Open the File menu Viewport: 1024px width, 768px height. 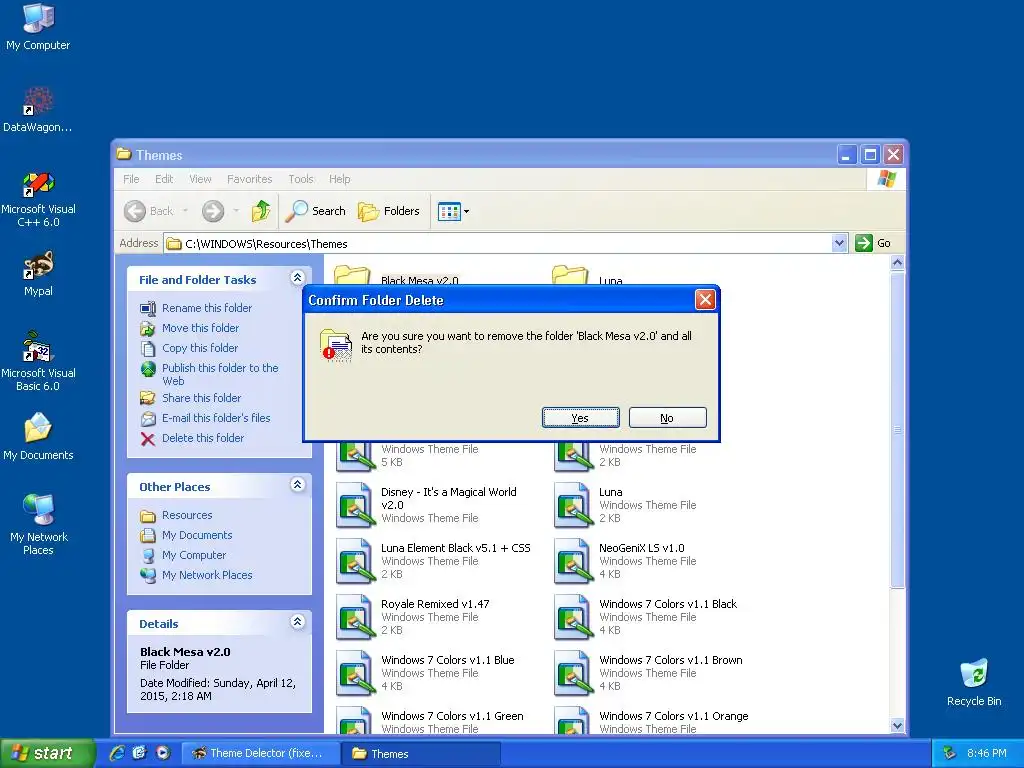point(131,179)
